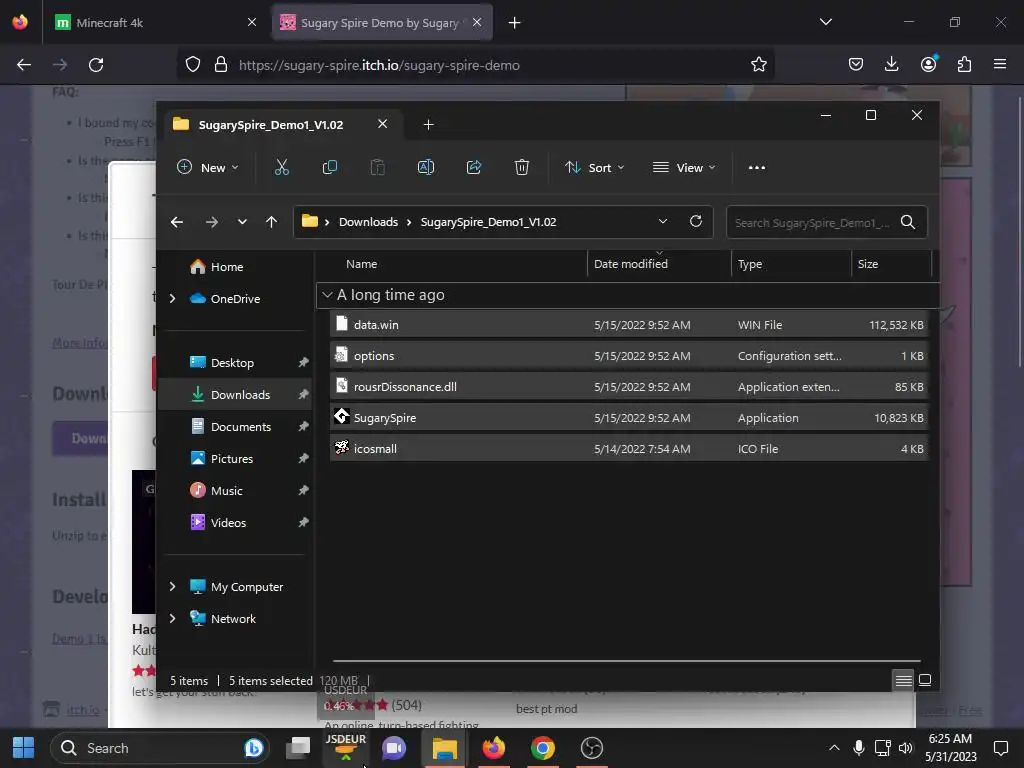Refresh the SugarySpire folder view
The height and width of the screenshot is (768, 1024).
click(696, 221)
